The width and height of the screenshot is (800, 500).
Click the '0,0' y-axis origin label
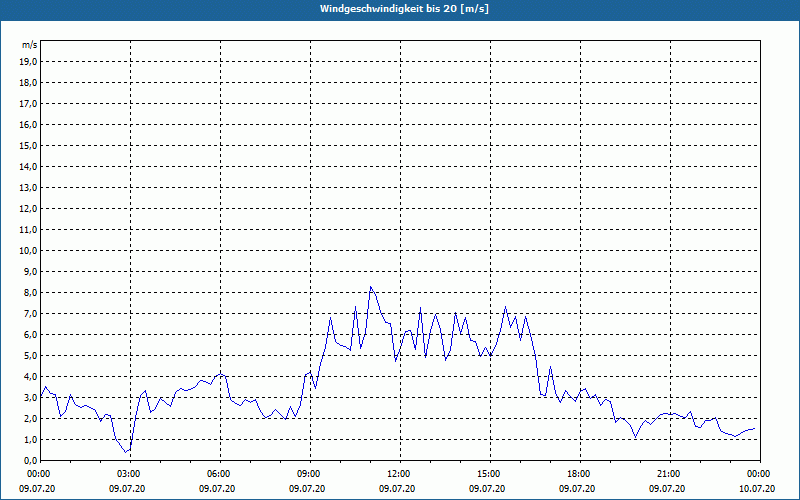(30, 460)
